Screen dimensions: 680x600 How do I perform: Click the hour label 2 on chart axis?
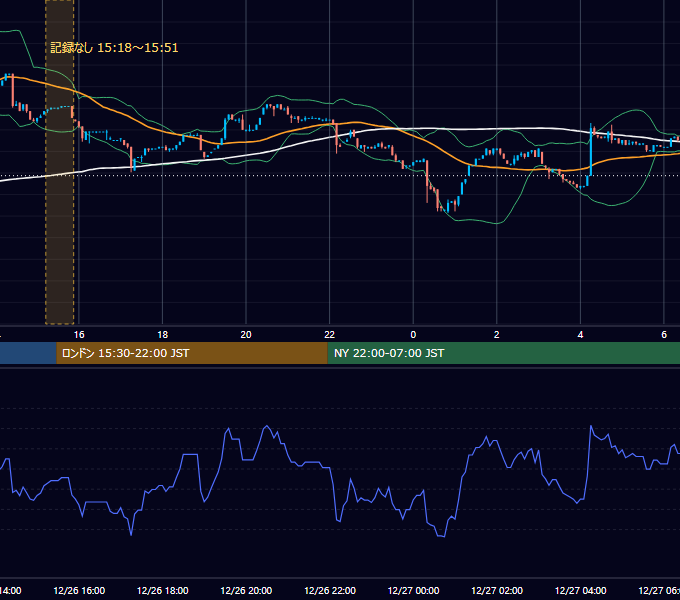[497, 335]
